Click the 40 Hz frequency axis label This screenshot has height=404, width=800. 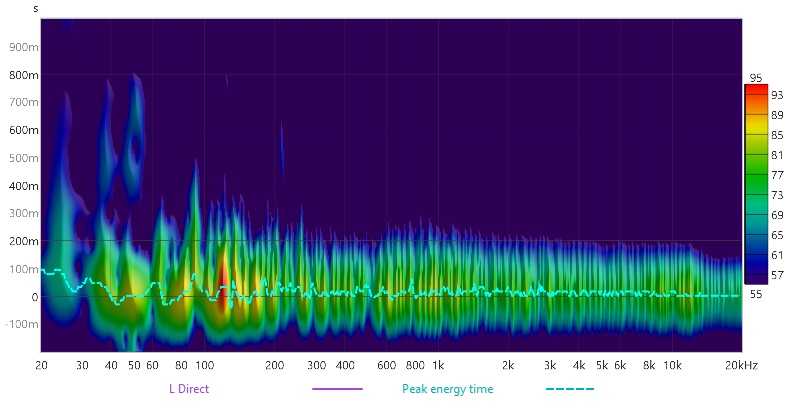[111, 365]
